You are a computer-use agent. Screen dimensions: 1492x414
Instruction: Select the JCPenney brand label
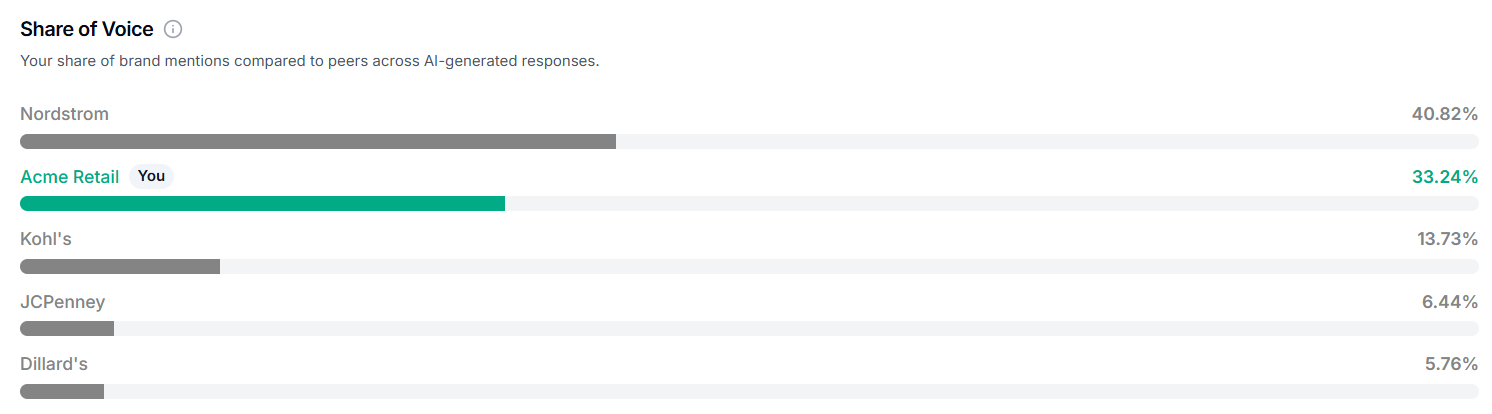click(62, 302)
